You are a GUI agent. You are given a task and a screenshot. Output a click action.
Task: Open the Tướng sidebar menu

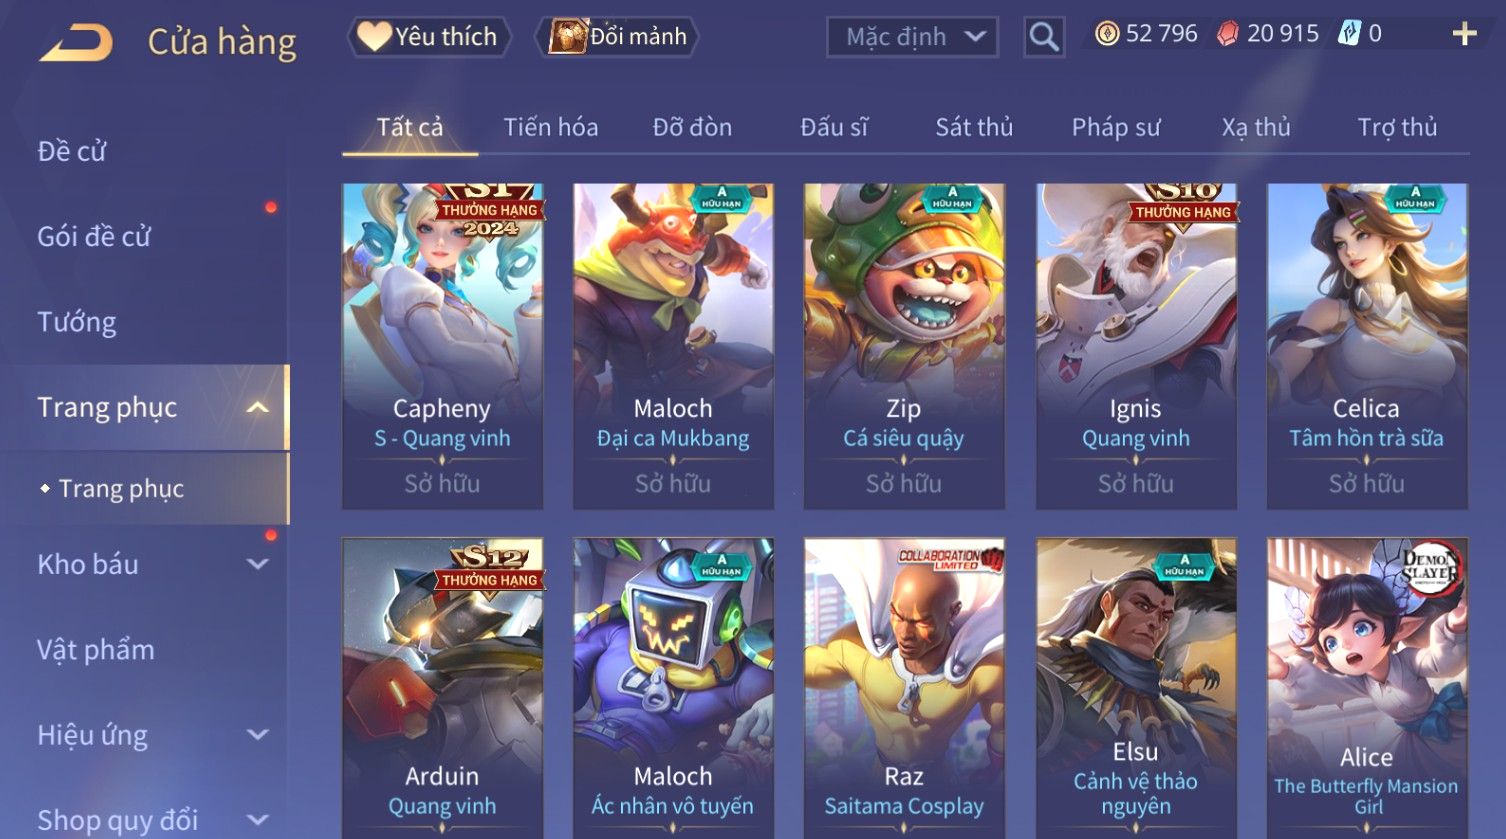76,322
